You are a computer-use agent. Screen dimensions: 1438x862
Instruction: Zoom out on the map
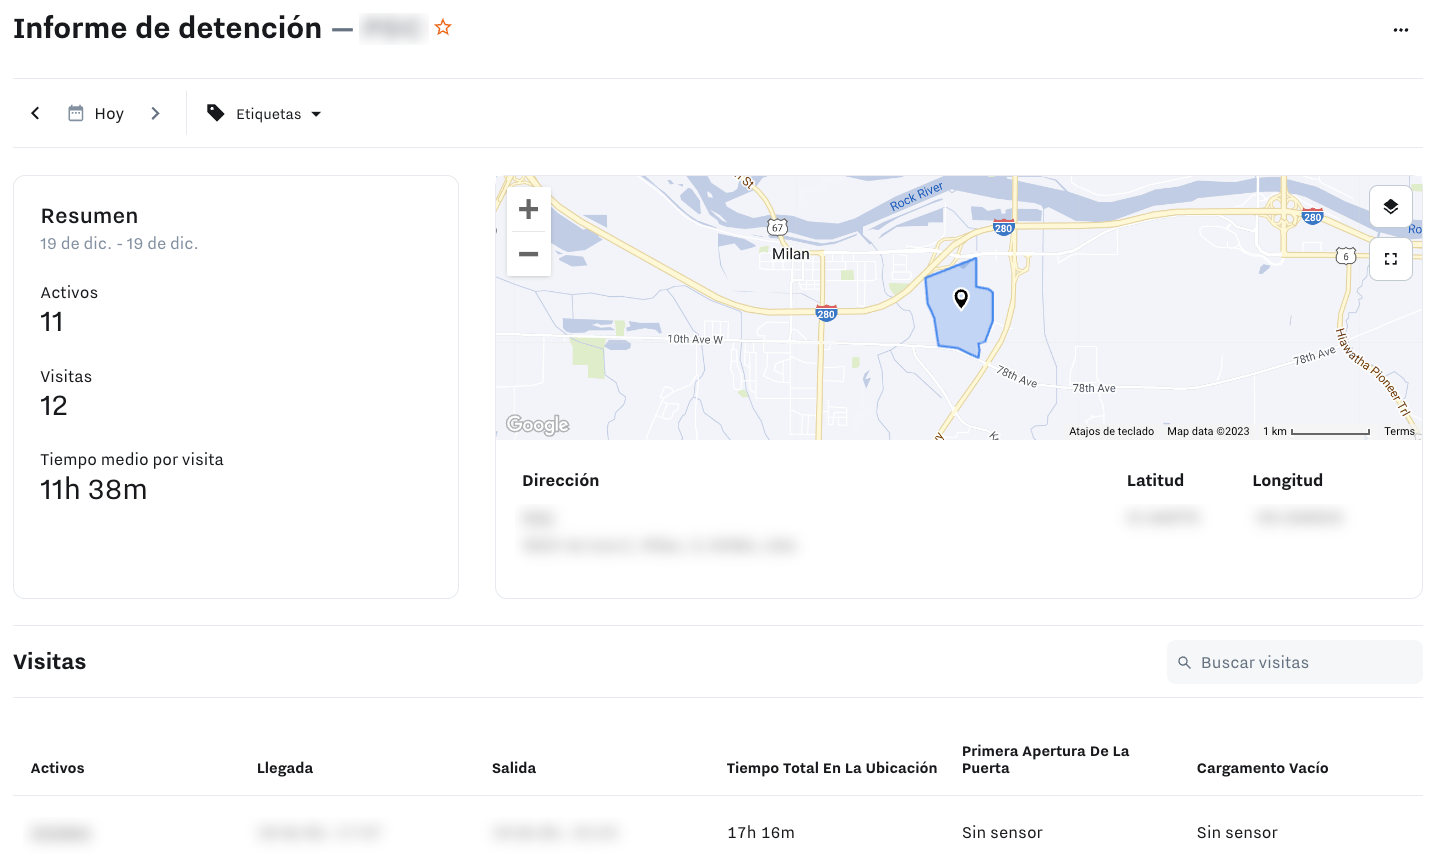coord(528,254)
